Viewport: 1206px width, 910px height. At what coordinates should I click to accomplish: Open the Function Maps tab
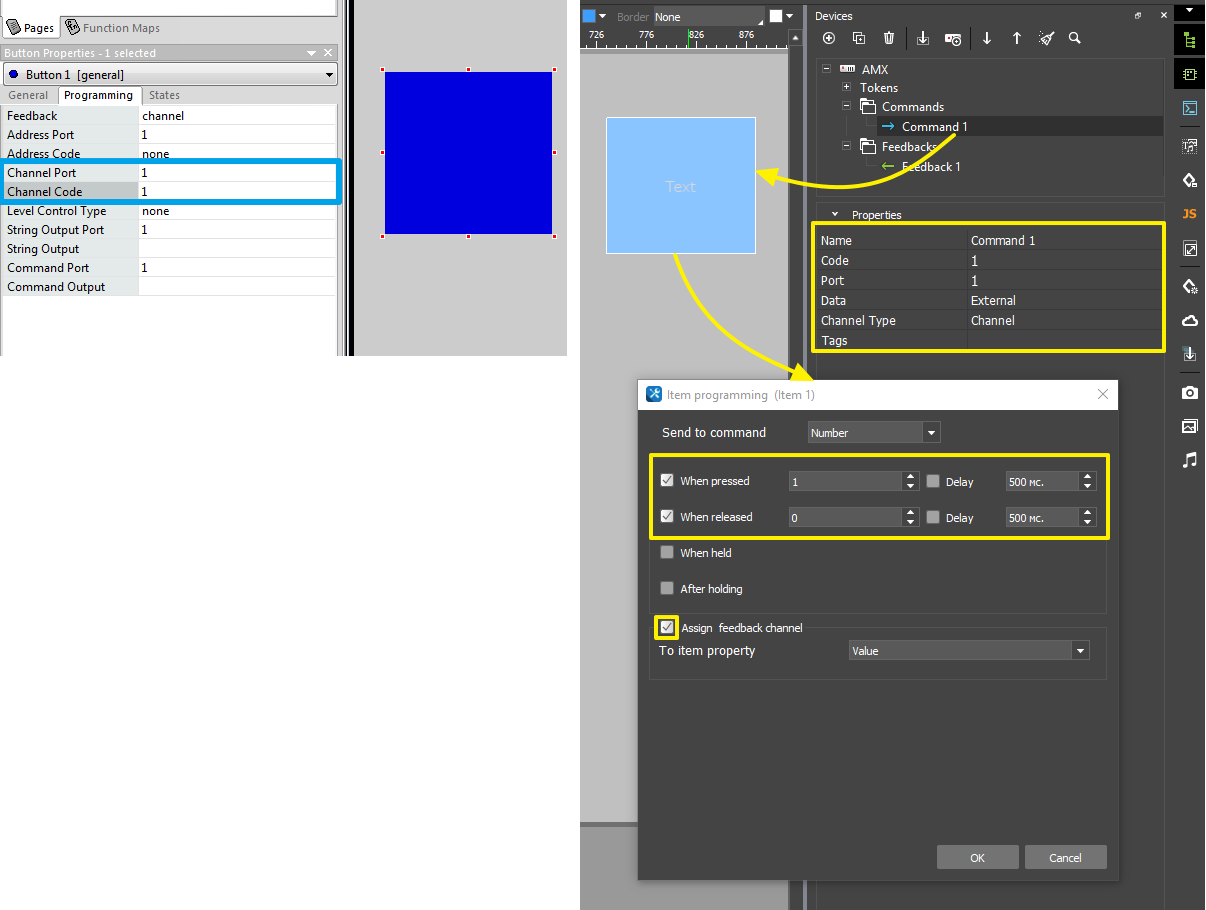click(x=112, y=28)
